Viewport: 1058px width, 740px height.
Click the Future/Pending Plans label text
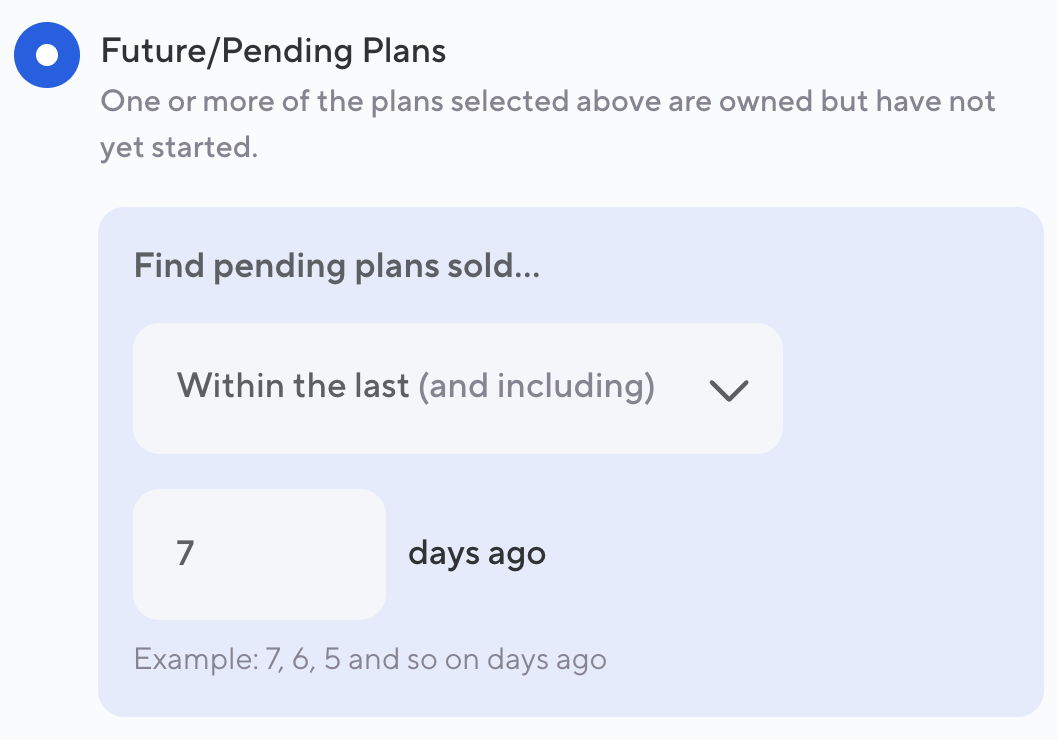coord(273,51)
